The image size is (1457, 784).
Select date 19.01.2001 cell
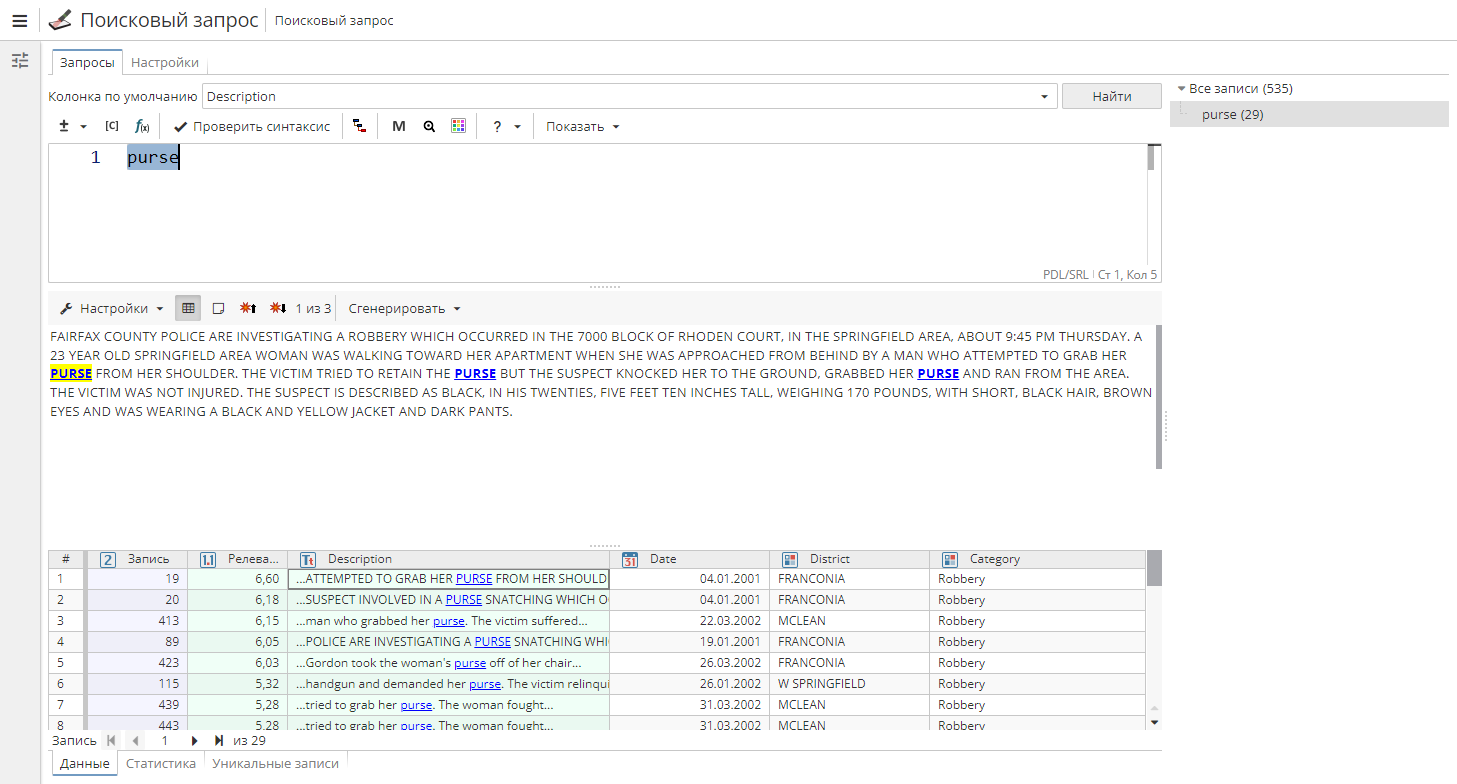[690, 642]
